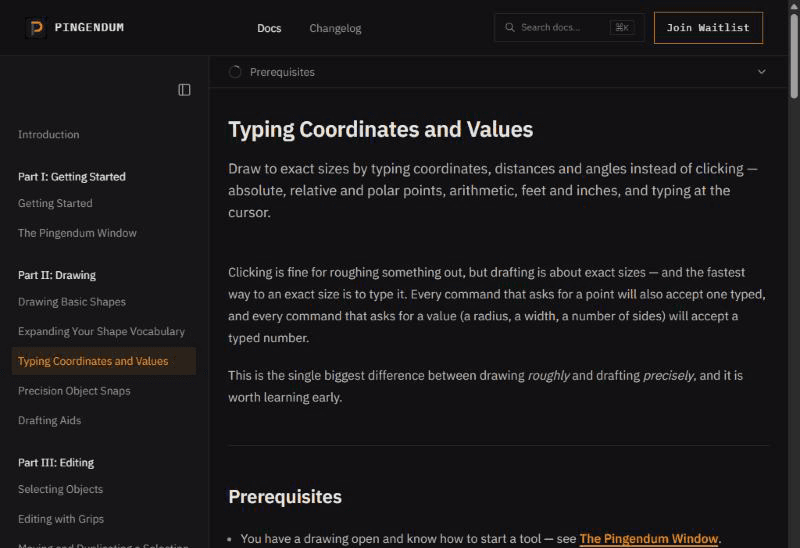This screenshot has height=548, width=800.
Task: Open Expanding Your Shape Vocabulary page
Action: [x=101, y=332]
